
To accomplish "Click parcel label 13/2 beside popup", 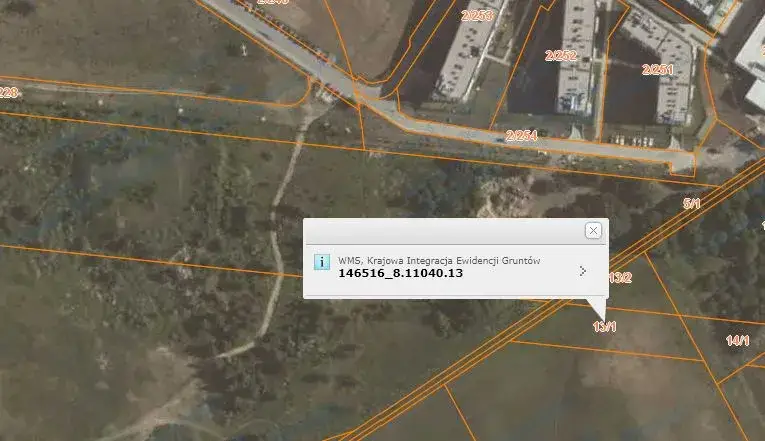I will tap(621, 277).
